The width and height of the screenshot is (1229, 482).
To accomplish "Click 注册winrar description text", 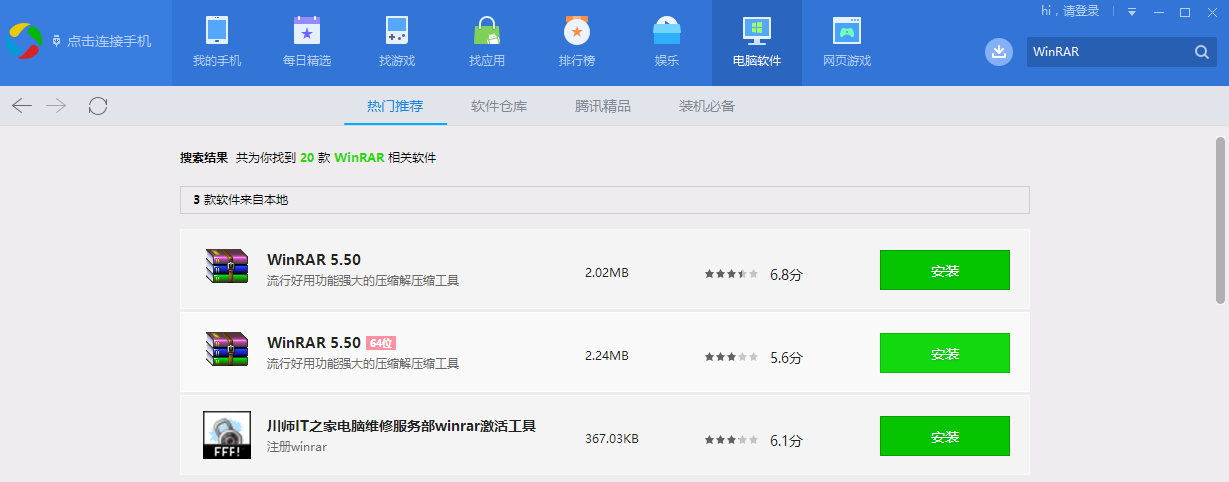I will click(x=297, y=447).
